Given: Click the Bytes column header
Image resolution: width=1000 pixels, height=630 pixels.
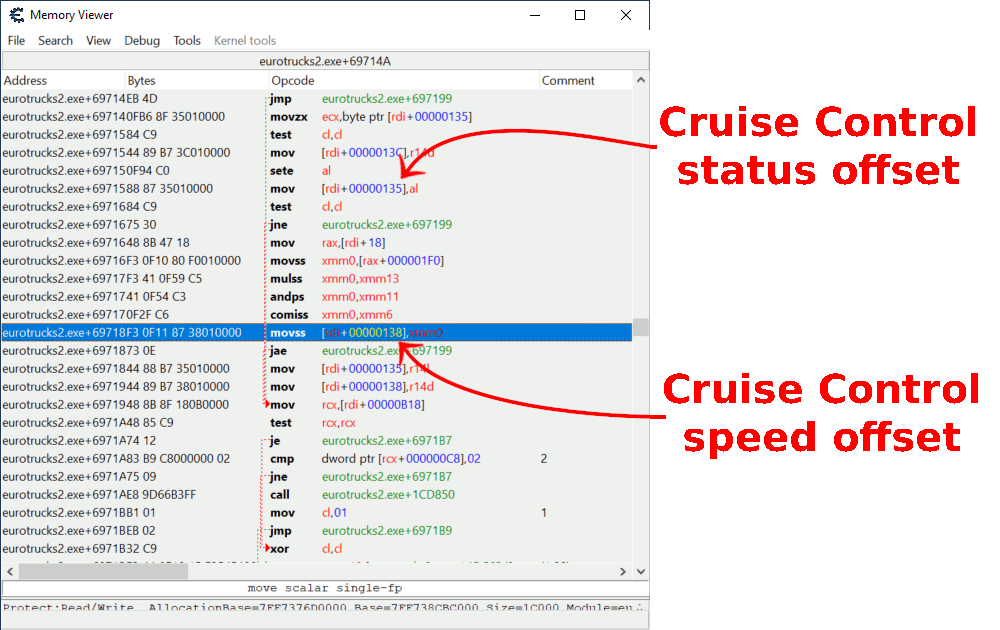Looking at the screenshot, I should (x=197, y=80).
